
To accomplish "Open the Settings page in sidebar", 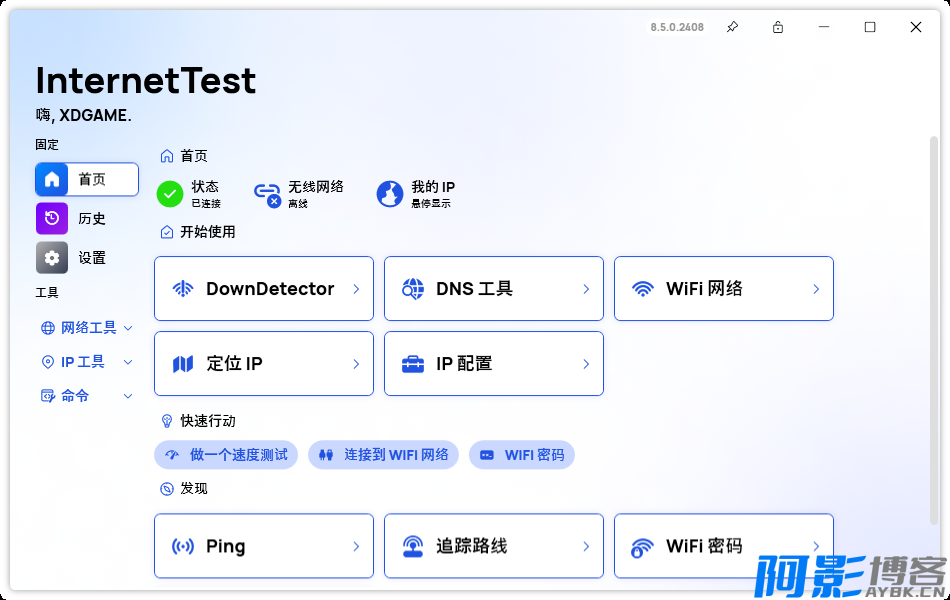I will point(87,257).
